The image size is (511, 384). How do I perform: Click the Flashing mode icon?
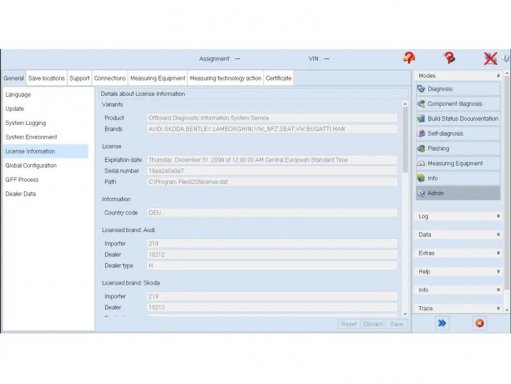421,148
